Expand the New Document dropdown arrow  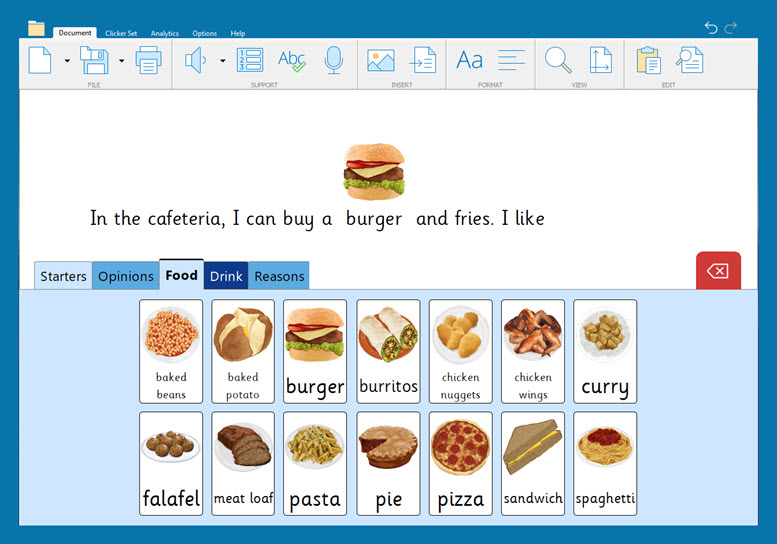(67, 61)
